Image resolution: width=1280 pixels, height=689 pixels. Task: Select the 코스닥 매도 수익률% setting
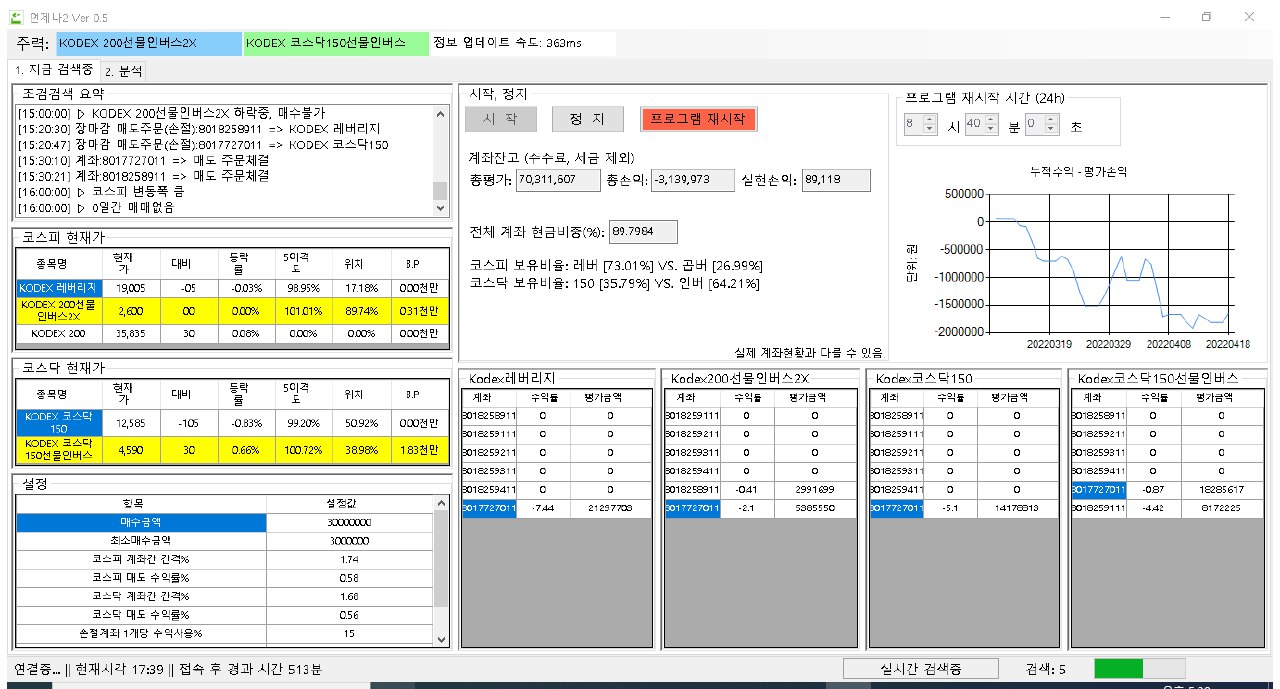coord(141,614)
